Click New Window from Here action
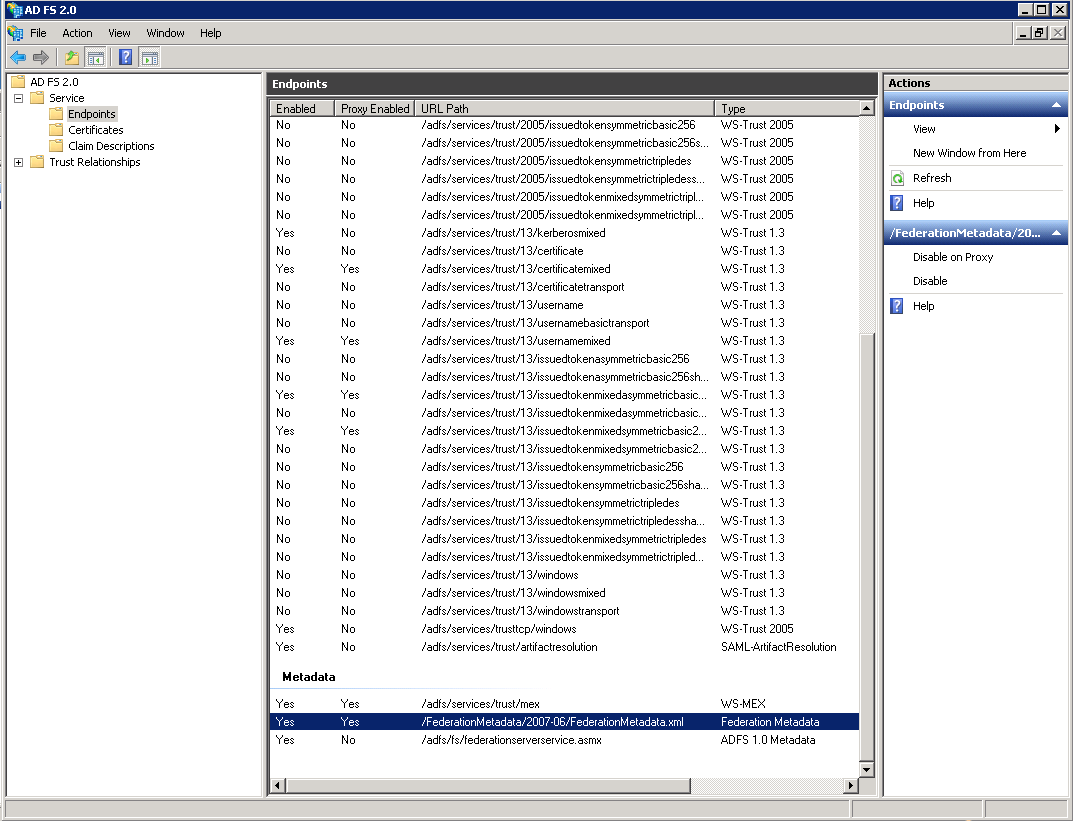This screenshot has width=1073, height=821. pos(969,153)
